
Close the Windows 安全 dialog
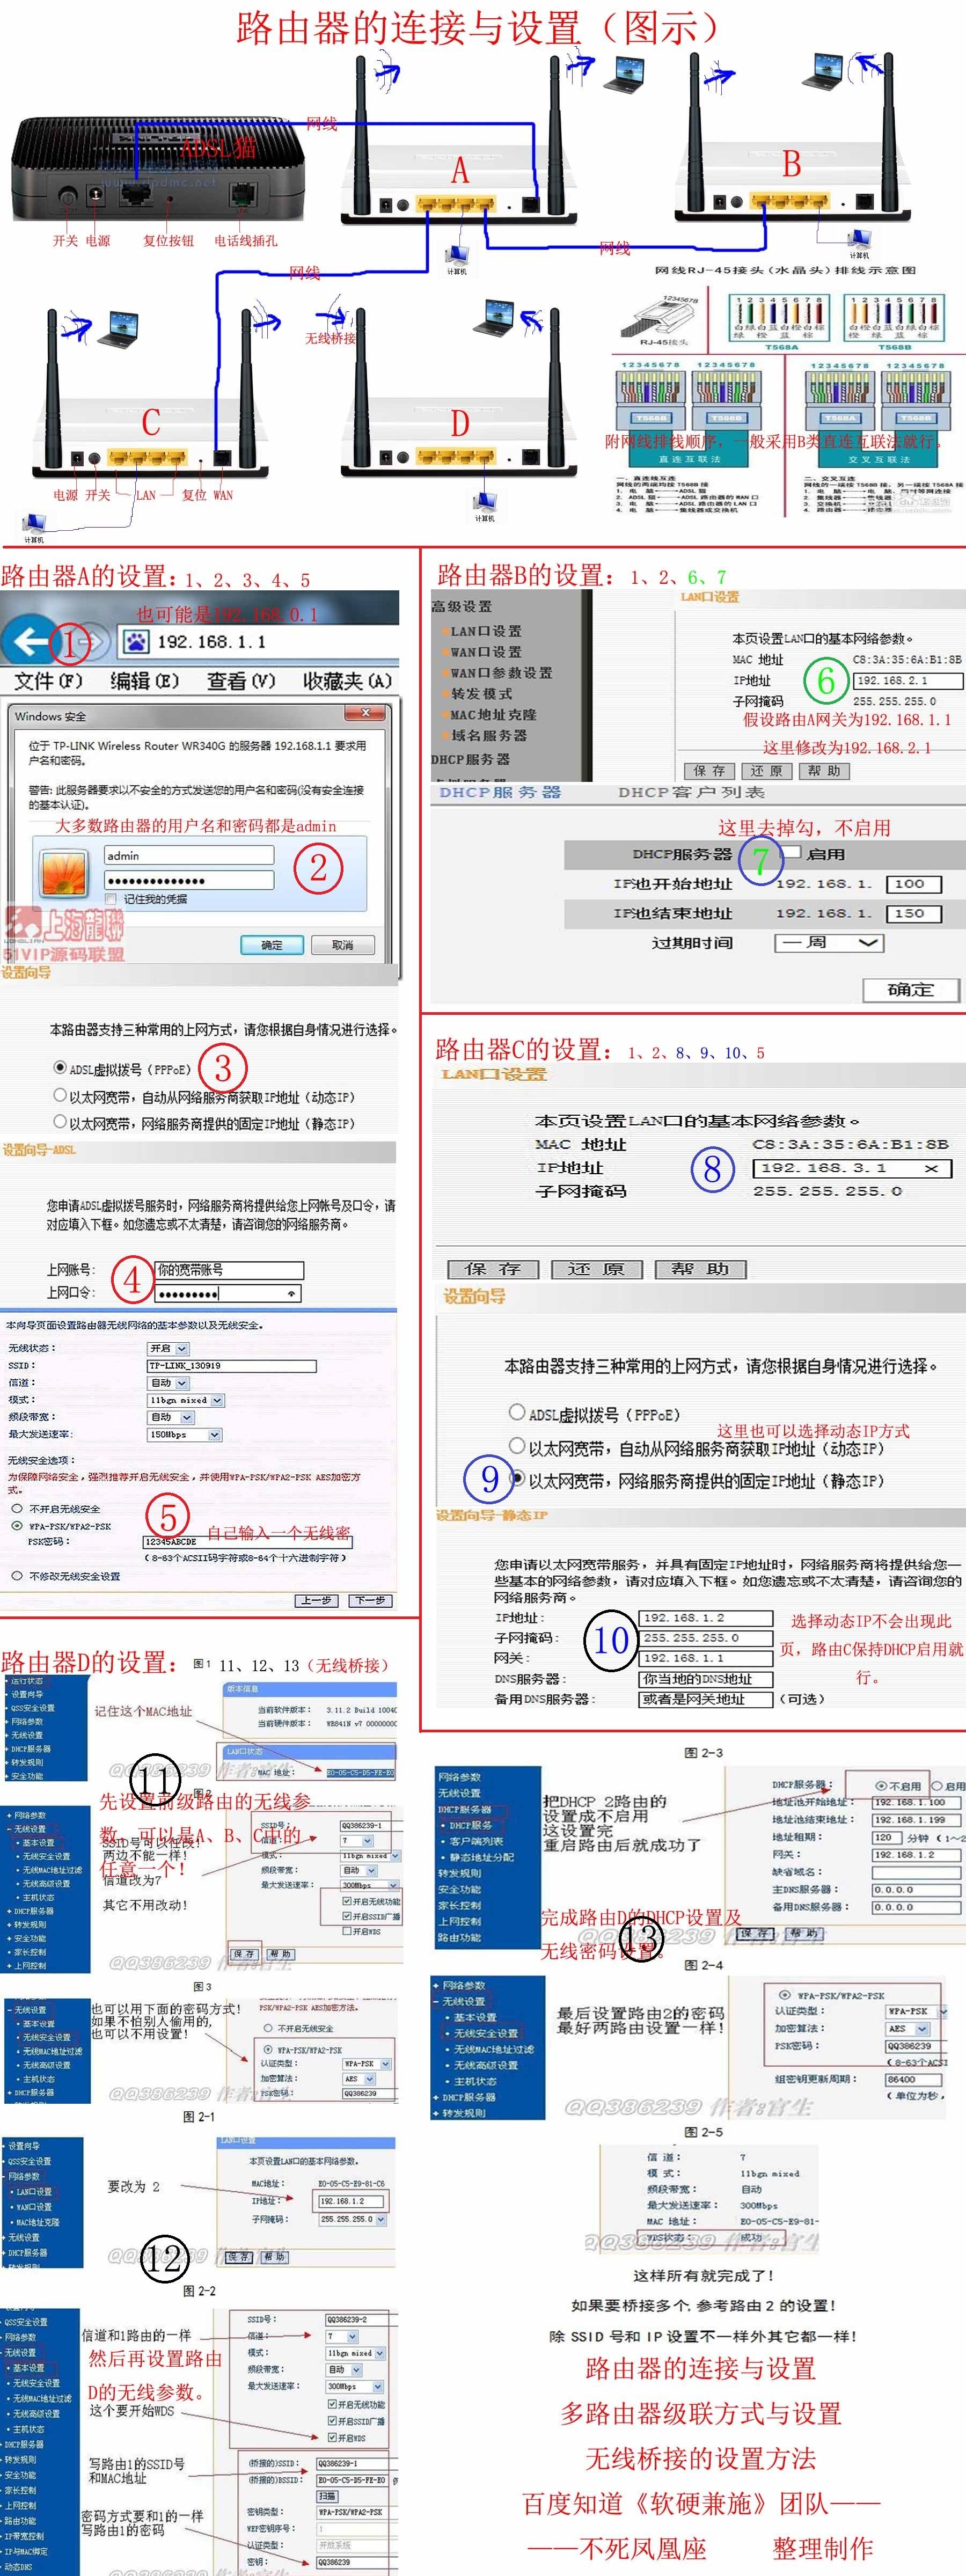[x=366, y=712]
